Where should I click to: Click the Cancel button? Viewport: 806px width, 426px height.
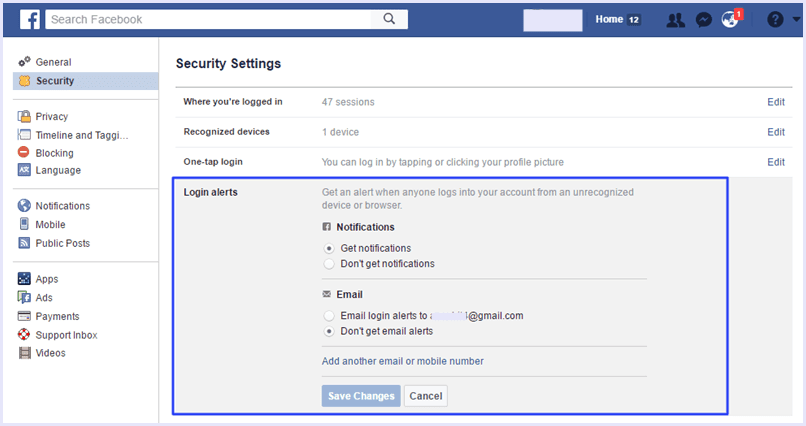click(426, 396)
